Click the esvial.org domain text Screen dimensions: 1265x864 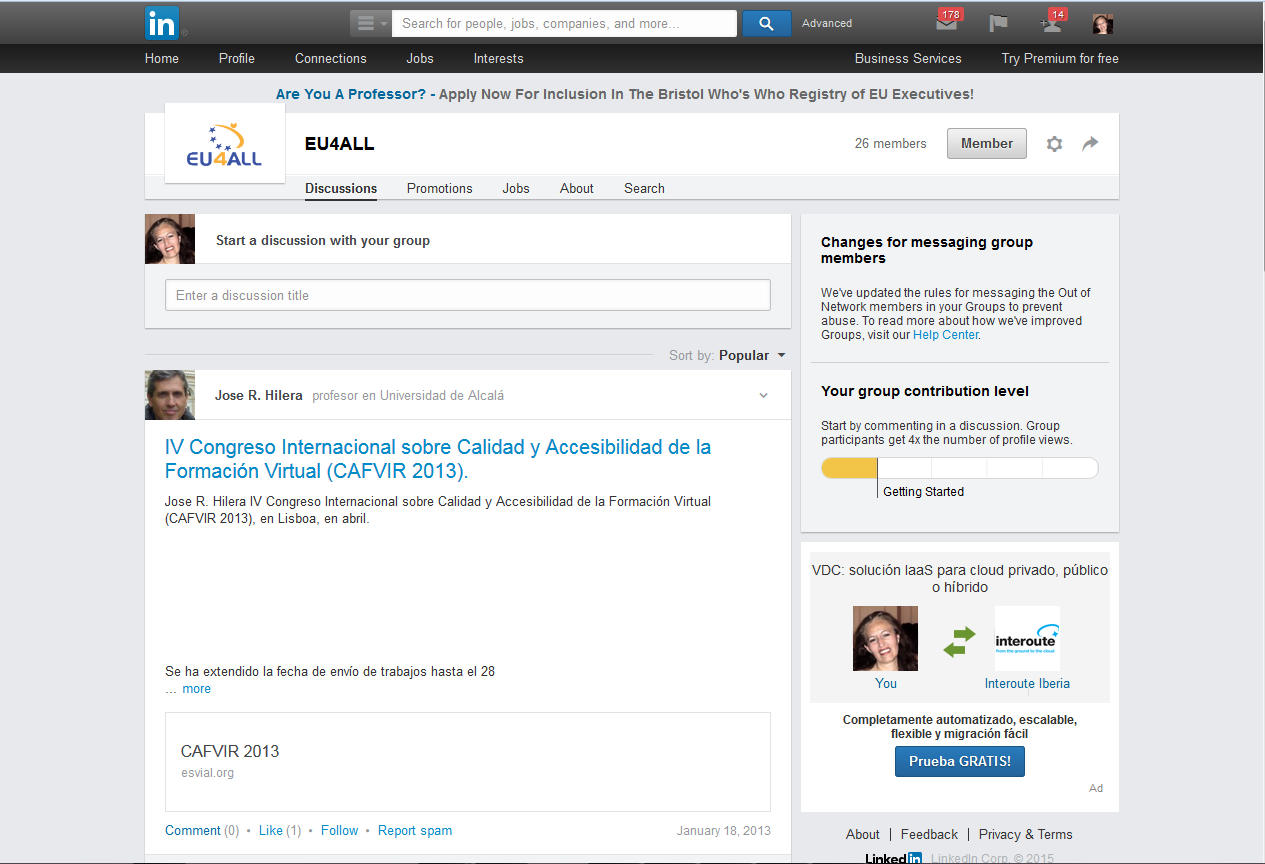pos(207,772)
